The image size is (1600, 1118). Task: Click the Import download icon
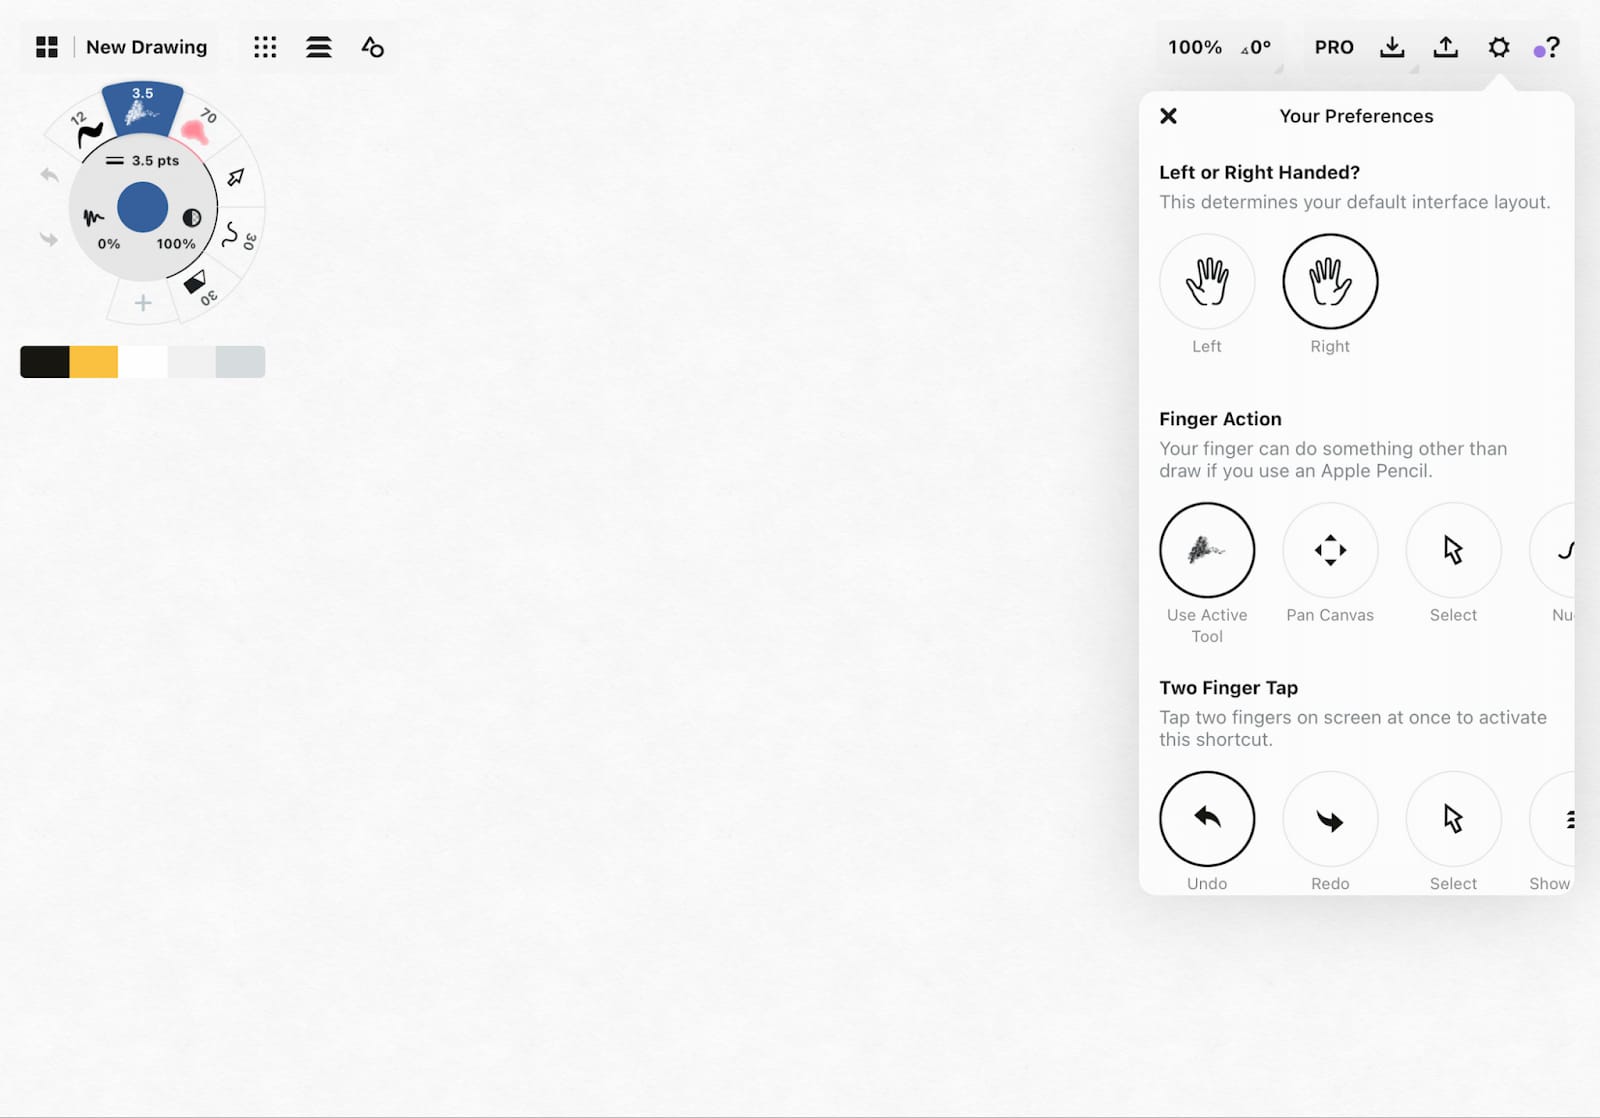coord(1392,47)
